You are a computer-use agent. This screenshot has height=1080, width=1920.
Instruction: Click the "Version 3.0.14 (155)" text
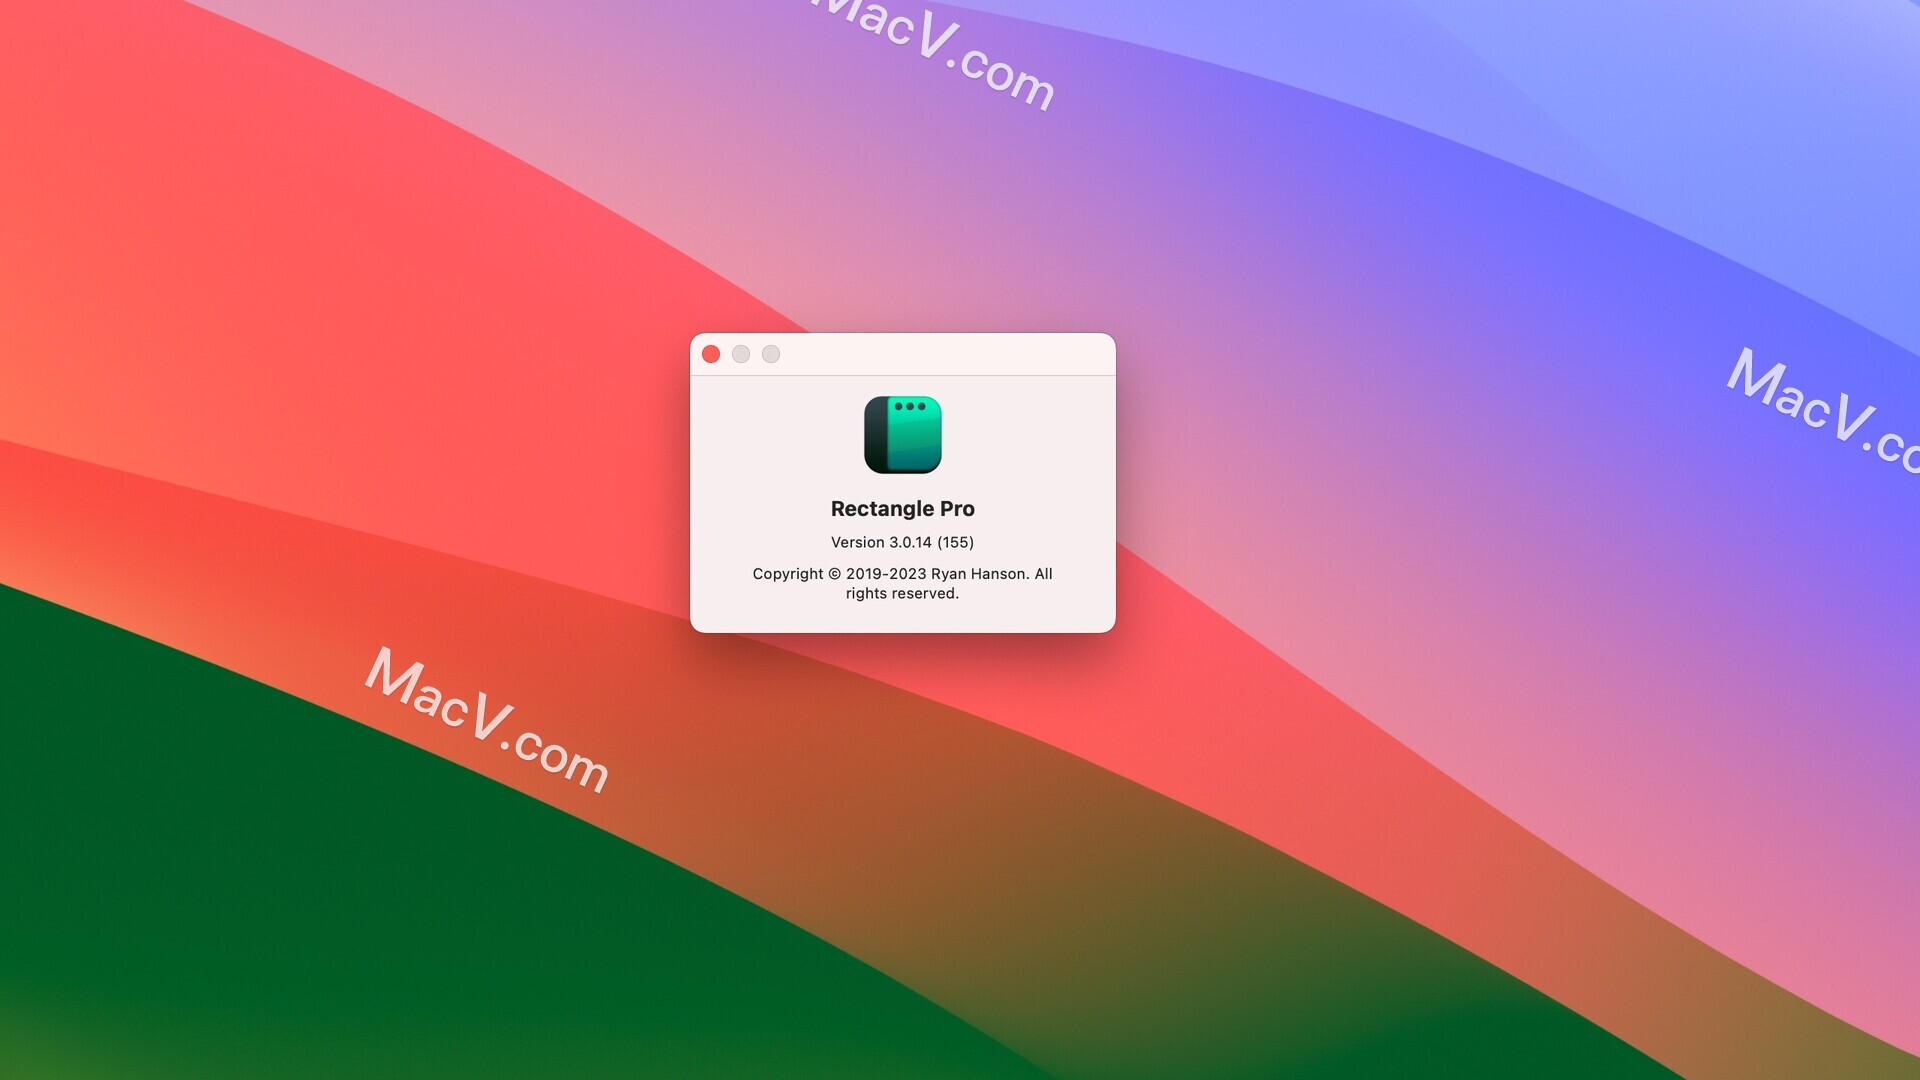click(x=902, y=542)
